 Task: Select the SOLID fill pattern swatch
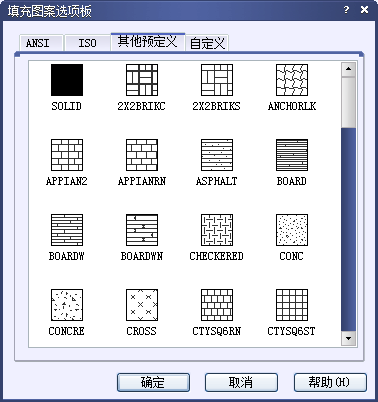click(x=67, y=80)
